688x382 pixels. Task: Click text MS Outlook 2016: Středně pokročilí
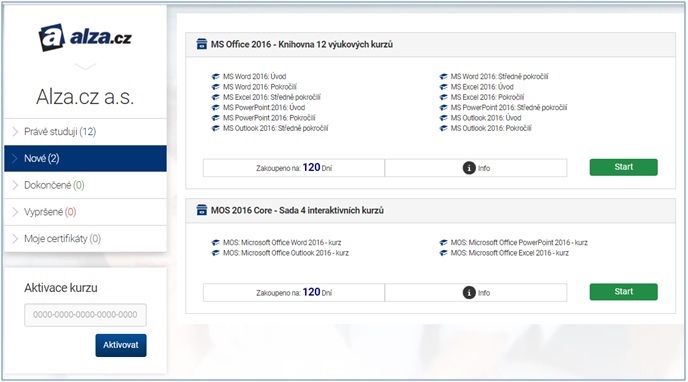click(x=276, y=129)
